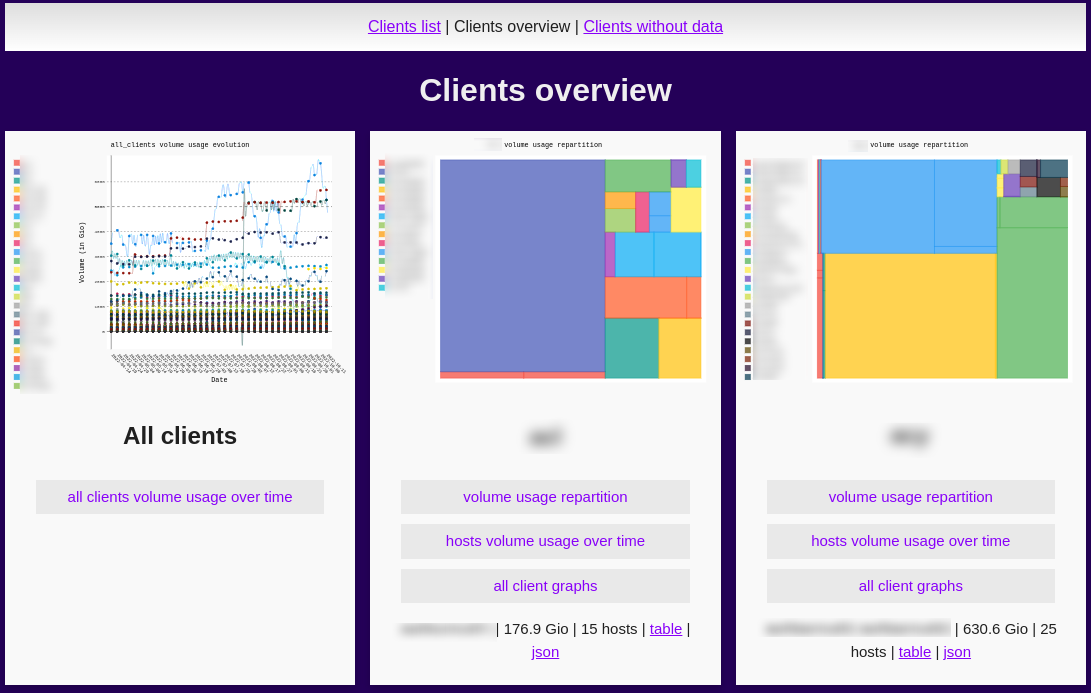Select the large purple block in middle treemap

pos(523,266)
